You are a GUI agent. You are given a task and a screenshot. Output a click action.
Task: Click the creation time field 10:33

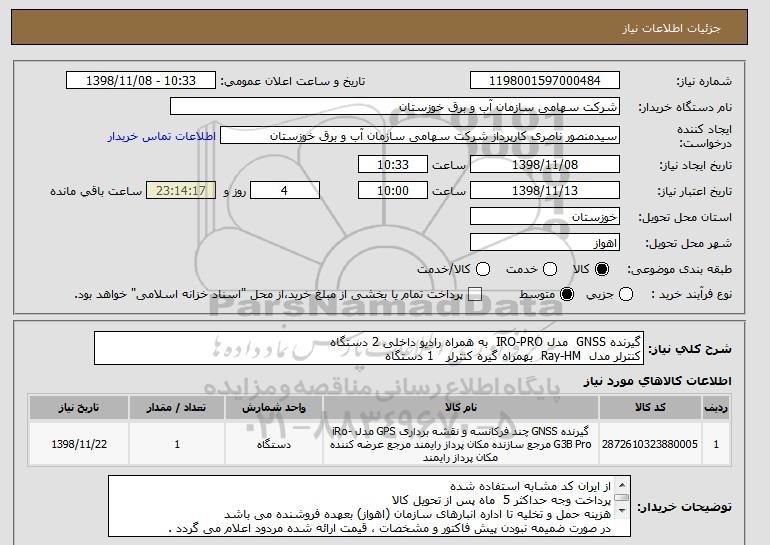point(393,164)
